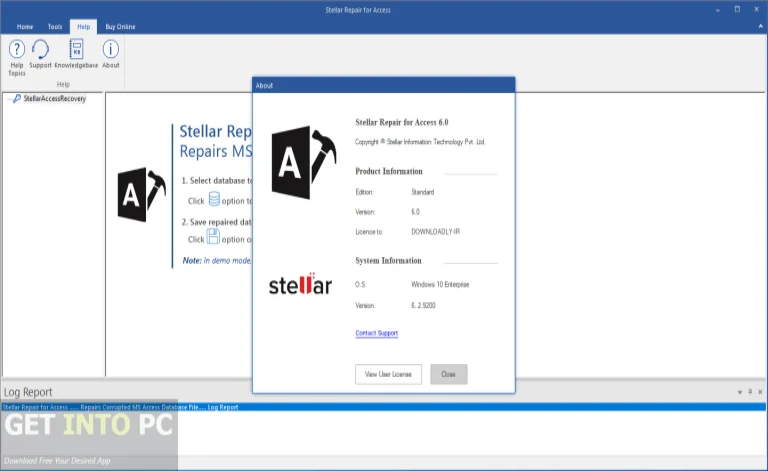Viewport: 768px width, 471px height.
Task: Click the 'Log Report' panel title
Action: tap(28, 392)
